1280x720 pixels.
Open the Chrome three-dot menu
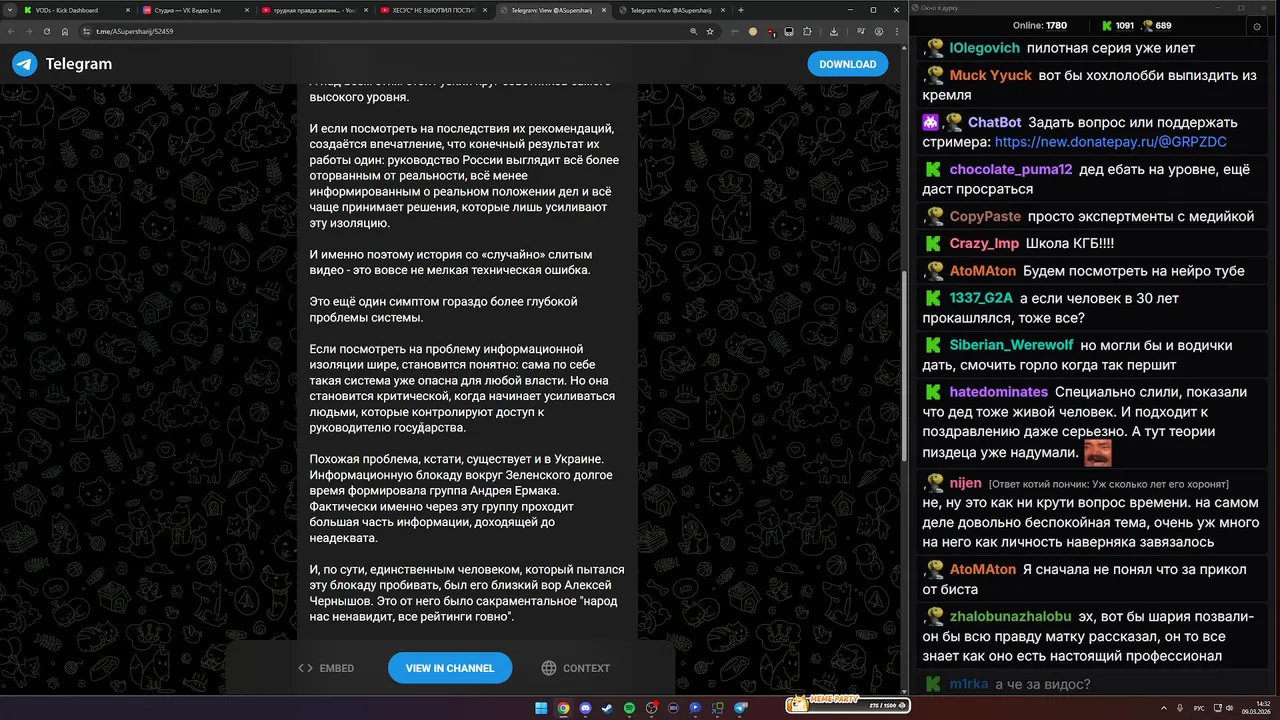896,31
